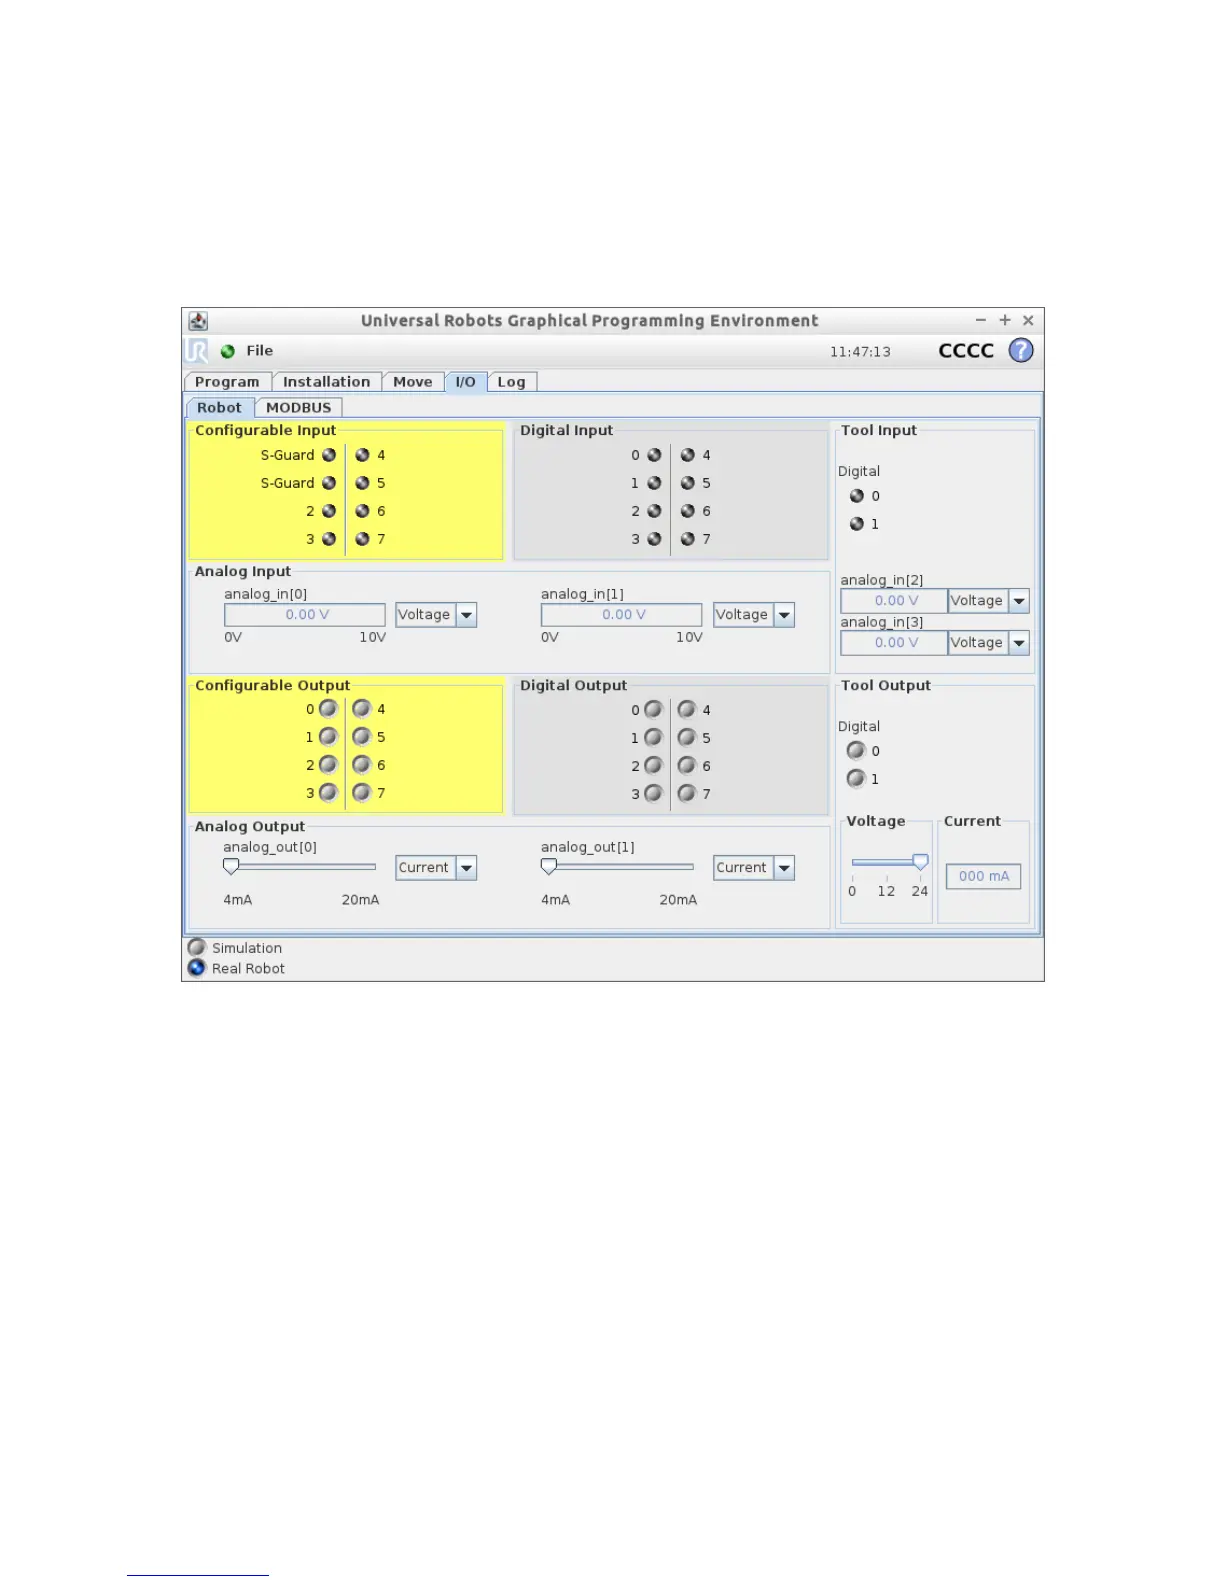The width and height of the screenshot is (1224, 1584).
Task: Switch to the Installation tab
Action: tap(327, 382)
